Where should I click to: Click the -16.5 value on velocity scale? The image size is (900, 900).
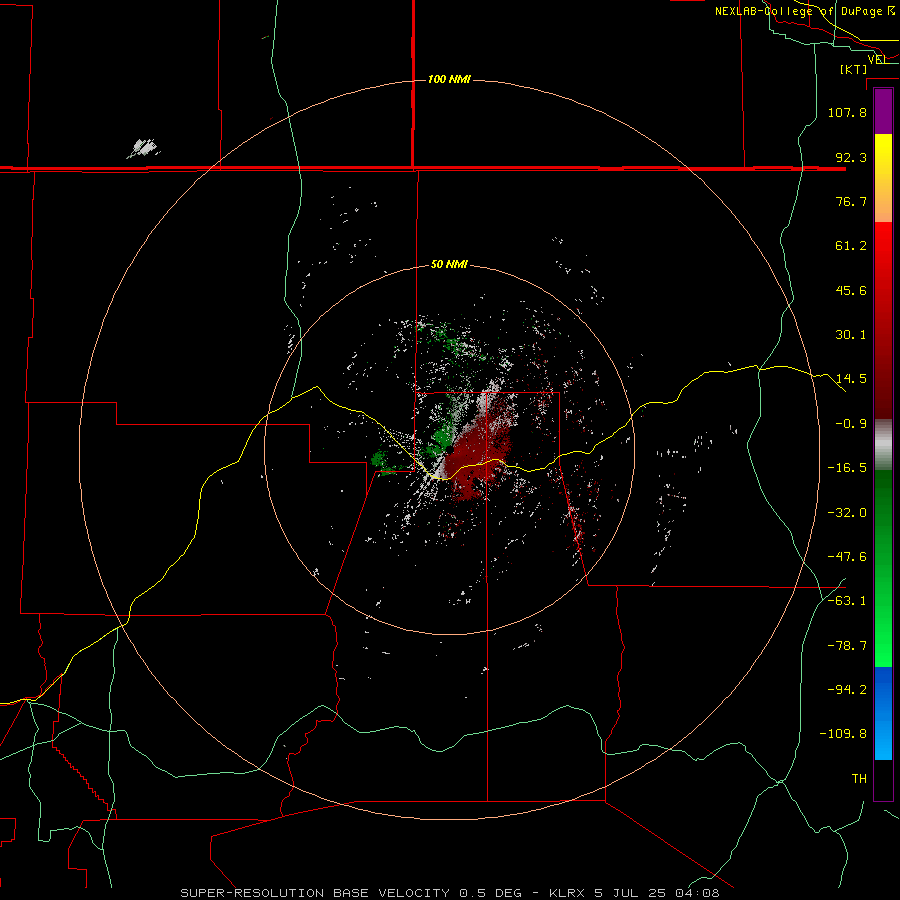[x=847, y=468]
